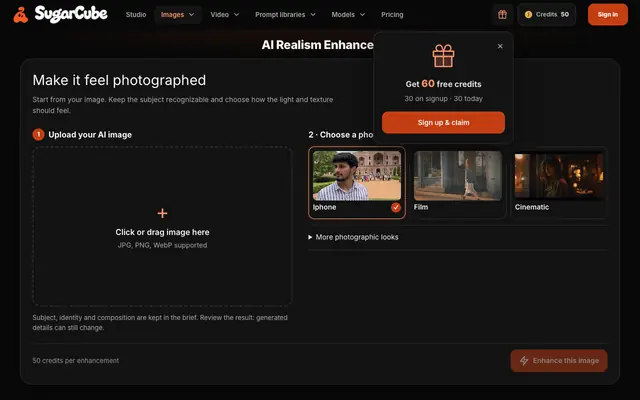Click the checkmark on Iphone look
The width and height of the screenshot is (640, 400).
[x=396, y=207]
